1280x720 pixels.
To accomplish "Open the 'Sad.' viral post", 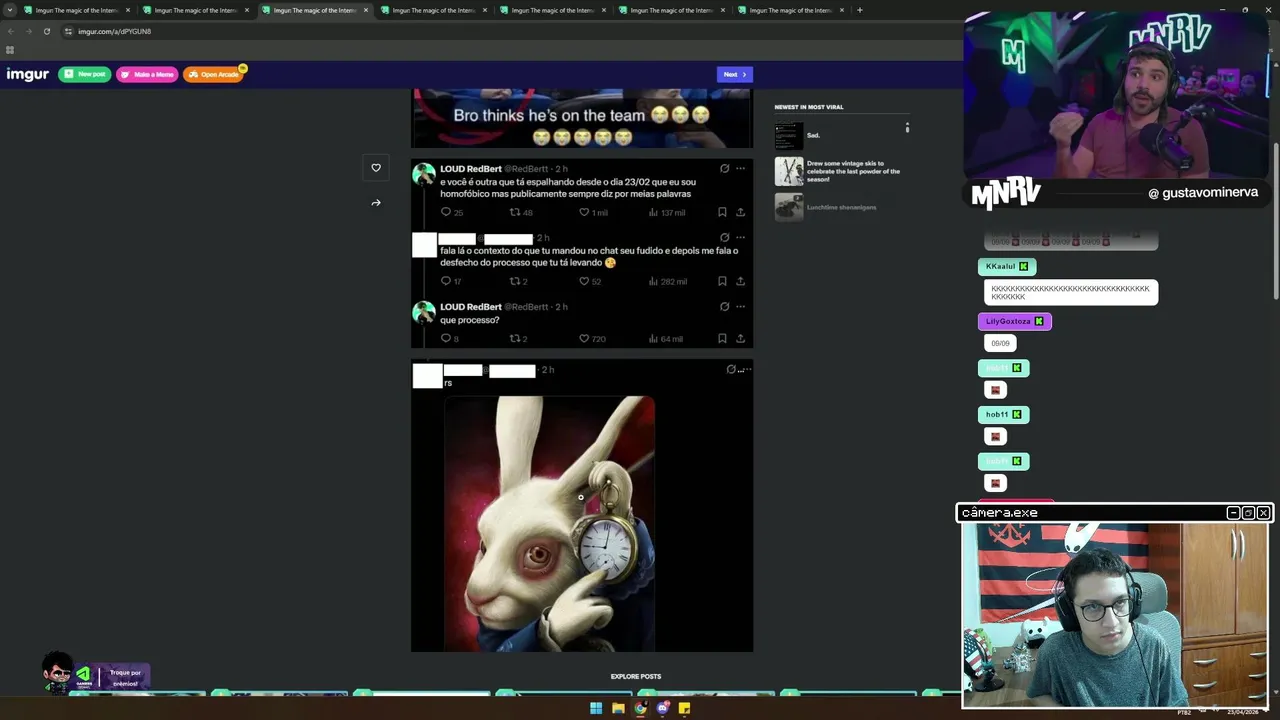I will [x=813, y=135].
